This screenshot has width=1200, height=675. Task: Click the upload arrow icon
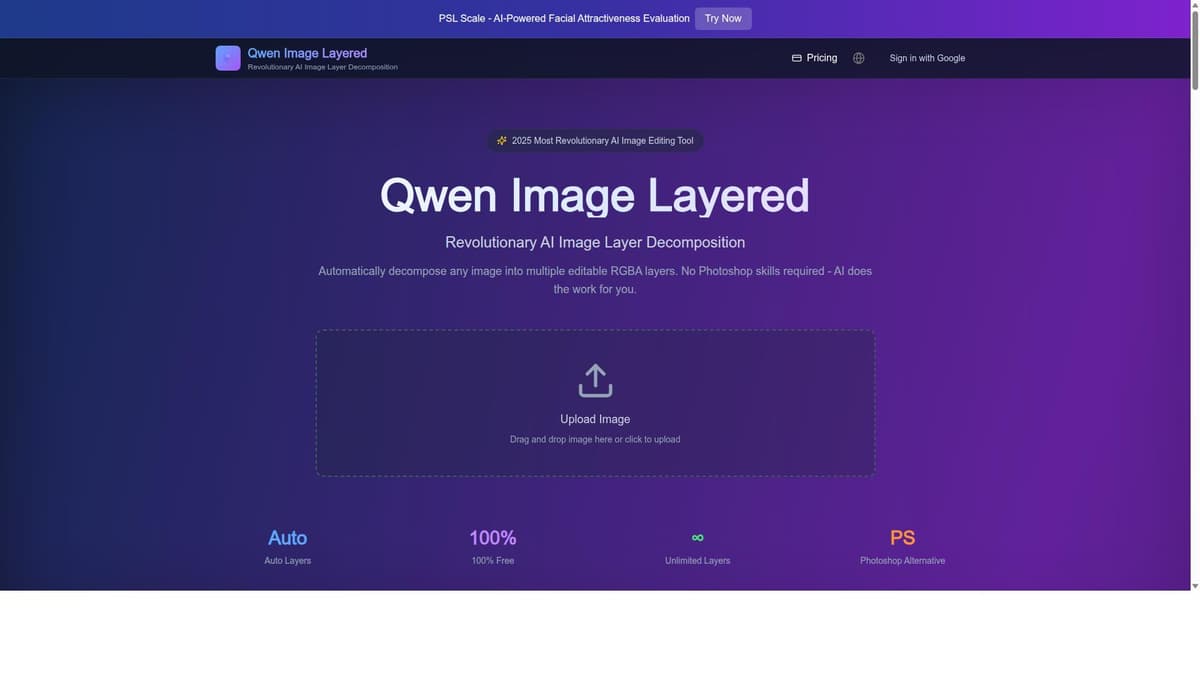(x=595, y=378)
